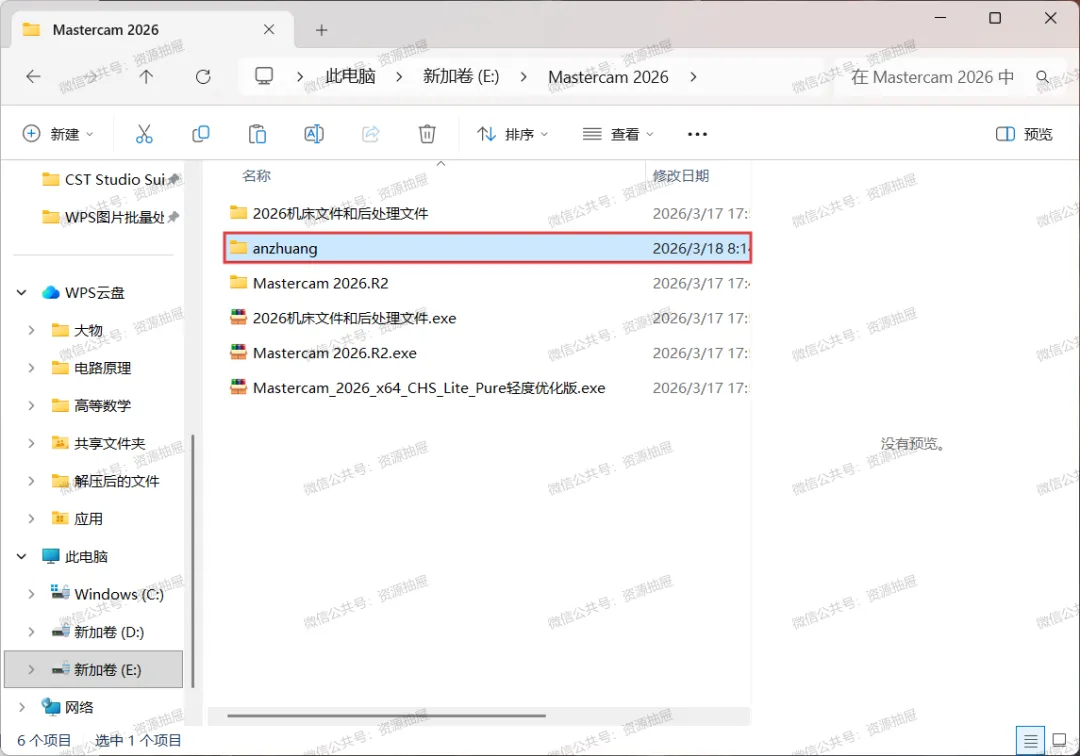1080x756 pixels.
Task: Click the search magnifier icon
Action: (1043, 76)
